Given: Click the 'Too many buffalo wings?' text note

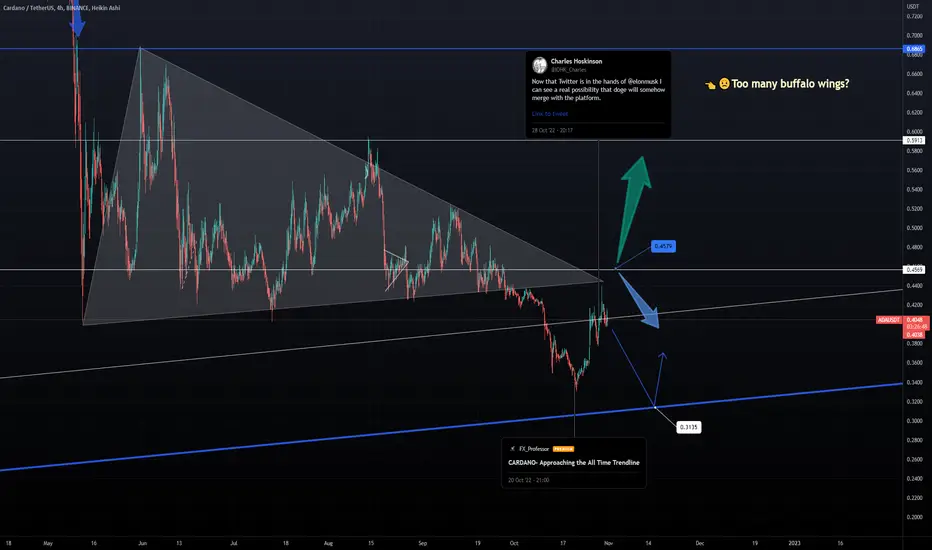Looking at the screenshot, I should pyautogui.click(x=790, y=84).
